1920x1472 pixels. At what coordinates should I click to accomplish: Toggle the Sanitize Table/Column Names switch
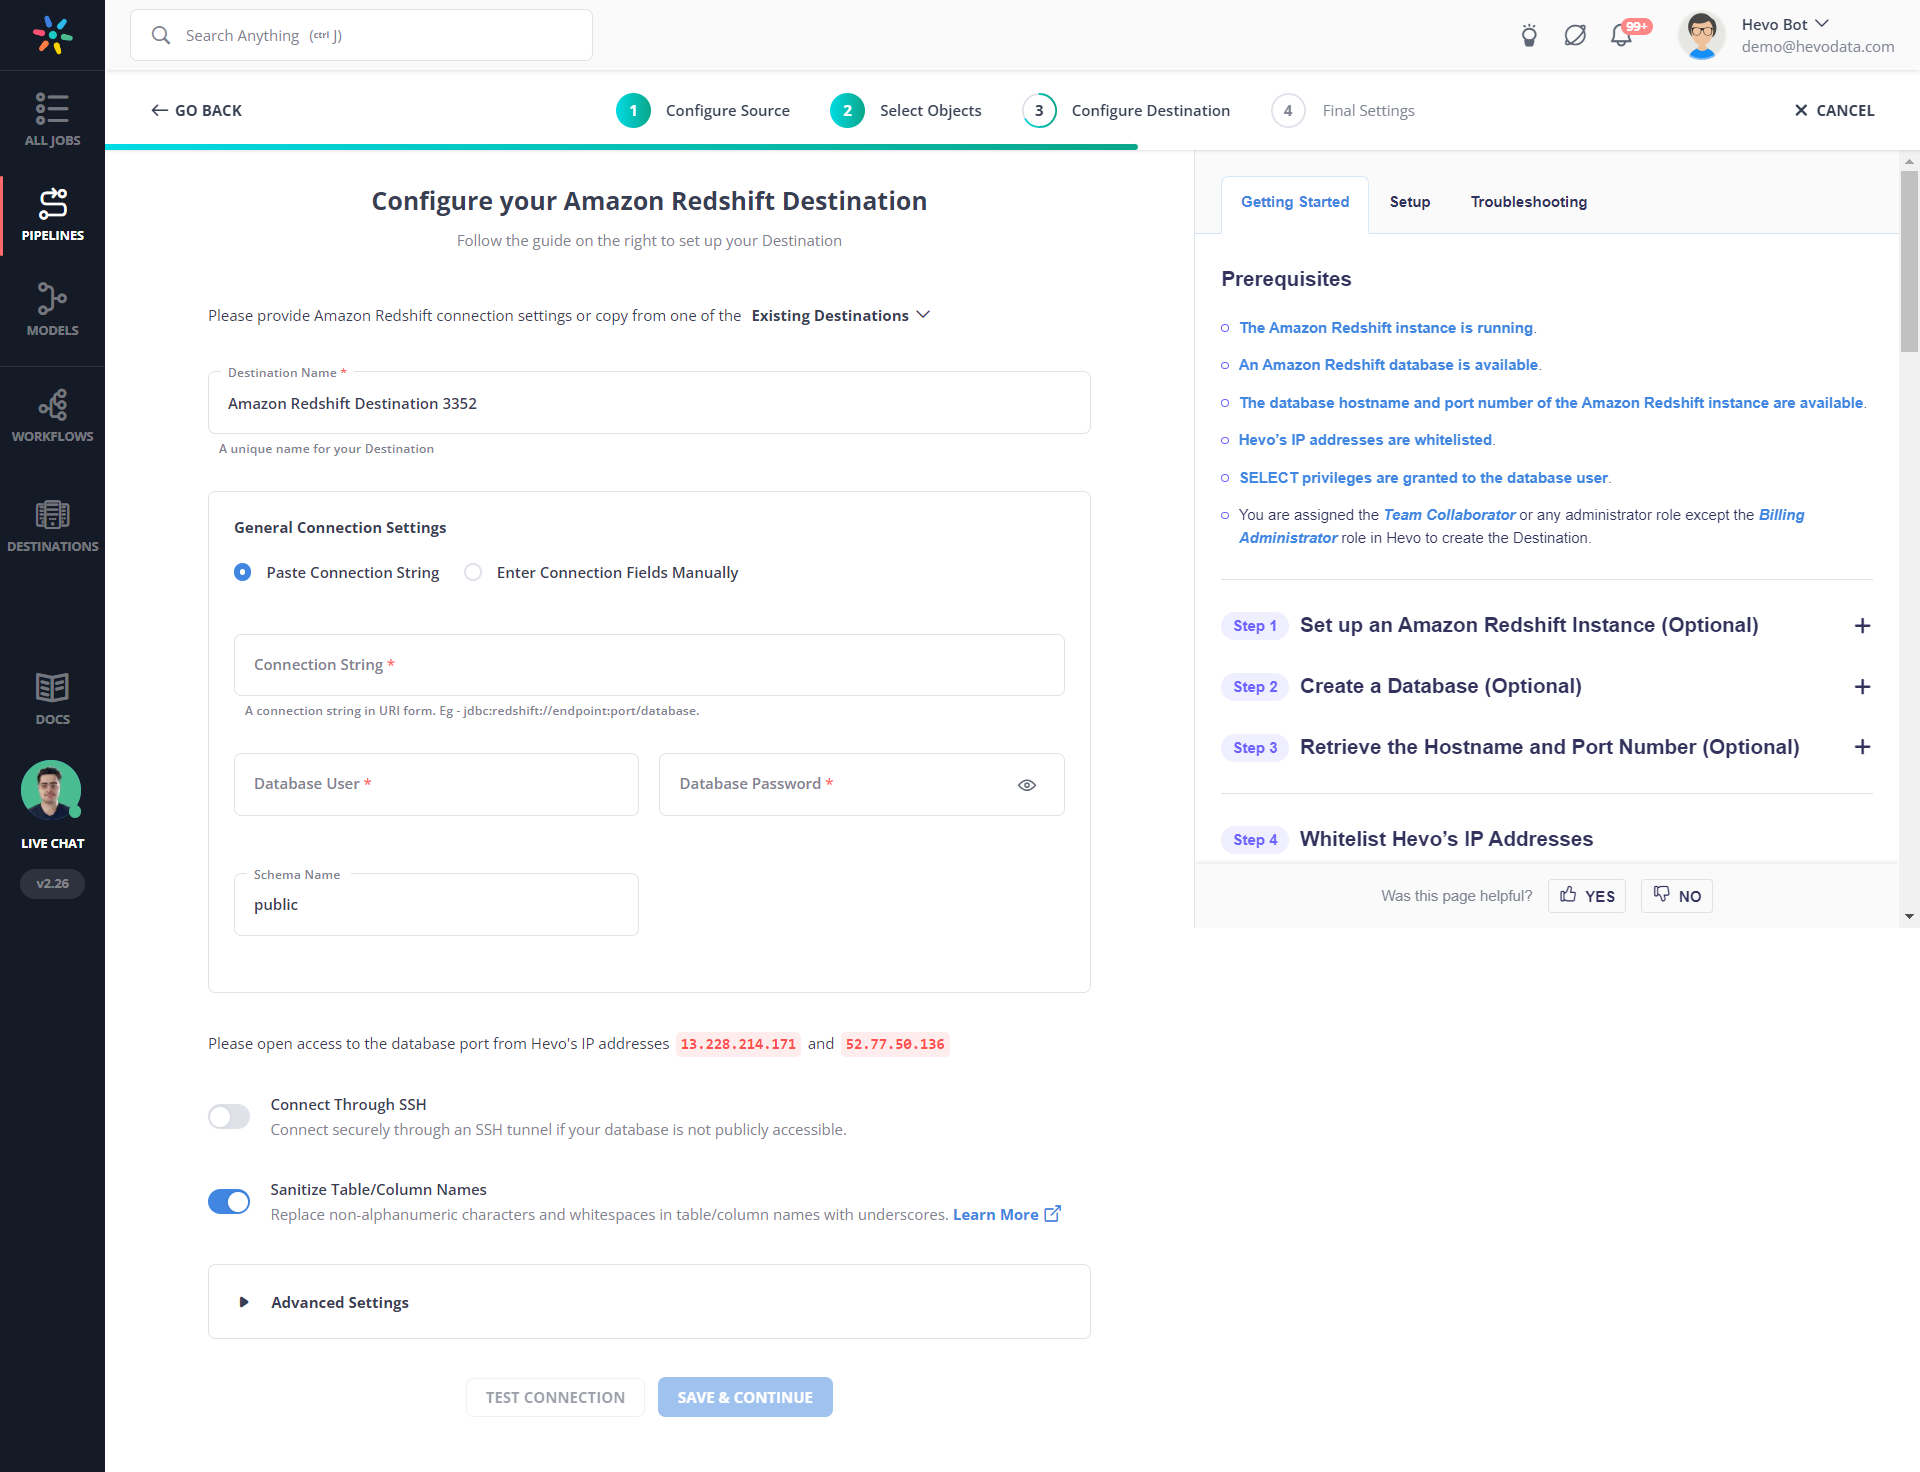229,1200
